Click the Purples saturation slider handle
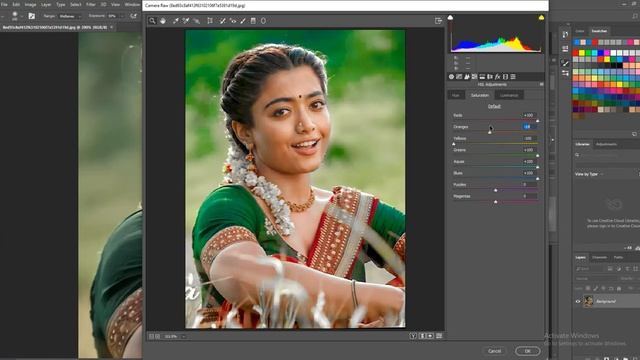The width and height of the screenshot is (640, 360). (496, 190)
